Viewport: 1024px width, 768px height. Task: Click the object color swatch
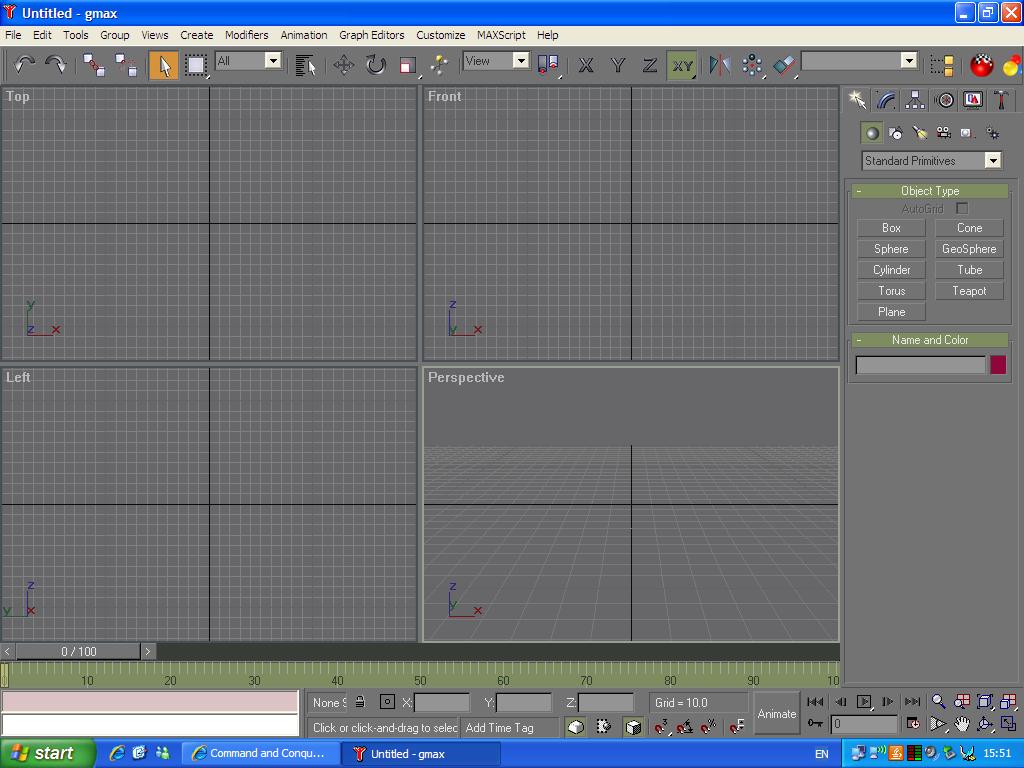997,365
